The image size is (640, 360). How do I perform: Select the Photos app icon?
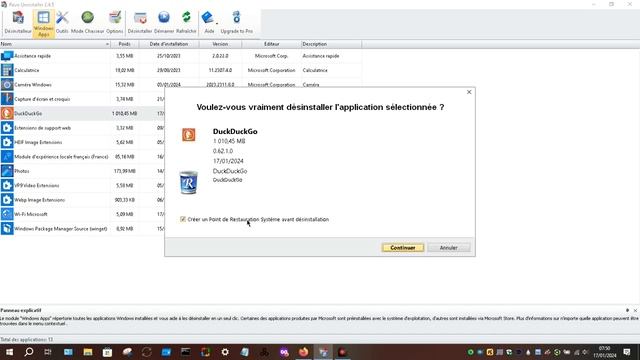pyautogui.click(x=7, y=171)
